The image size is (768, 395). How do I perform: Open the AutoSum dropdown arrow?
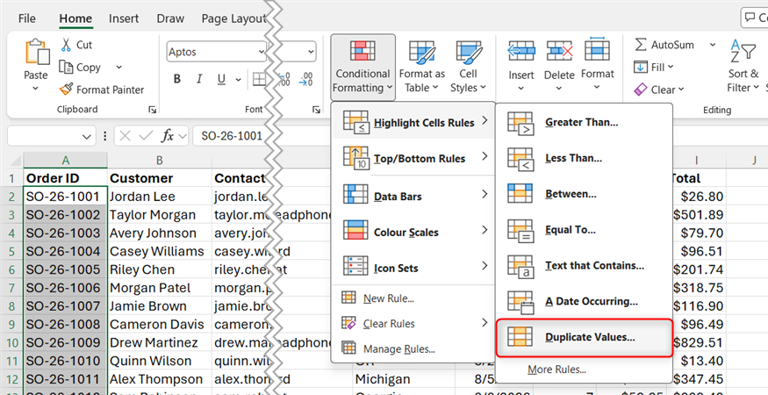point(712,45)
